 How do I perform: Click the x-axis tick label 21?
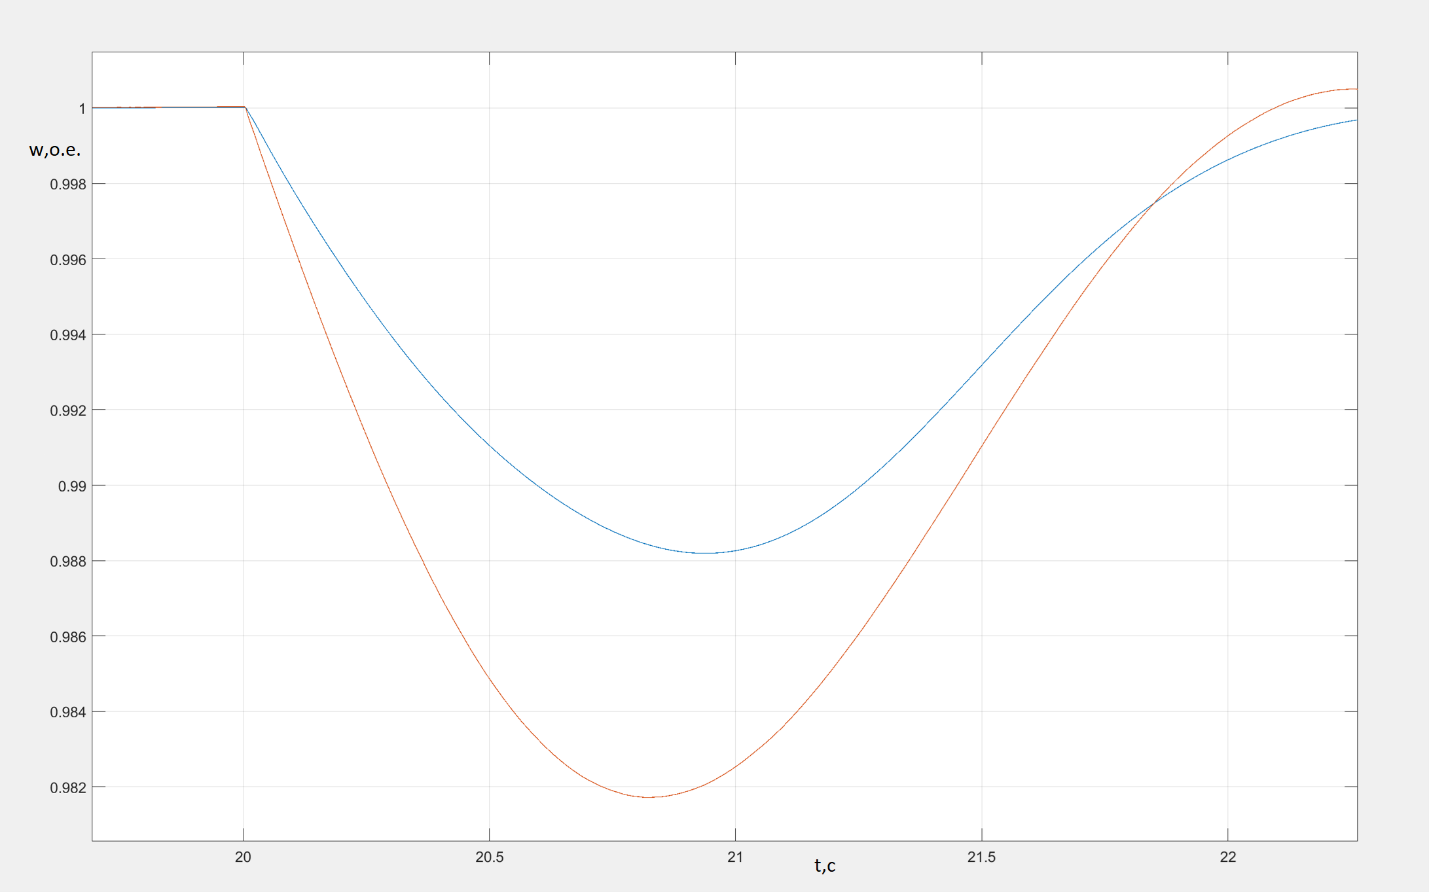click(735, 857)
